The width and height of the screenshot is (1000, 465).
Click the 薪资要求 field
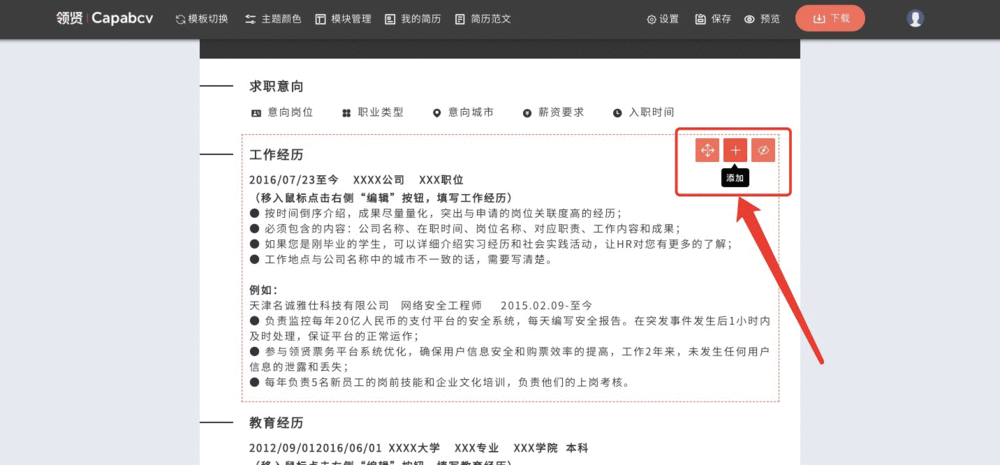(554, 112)
